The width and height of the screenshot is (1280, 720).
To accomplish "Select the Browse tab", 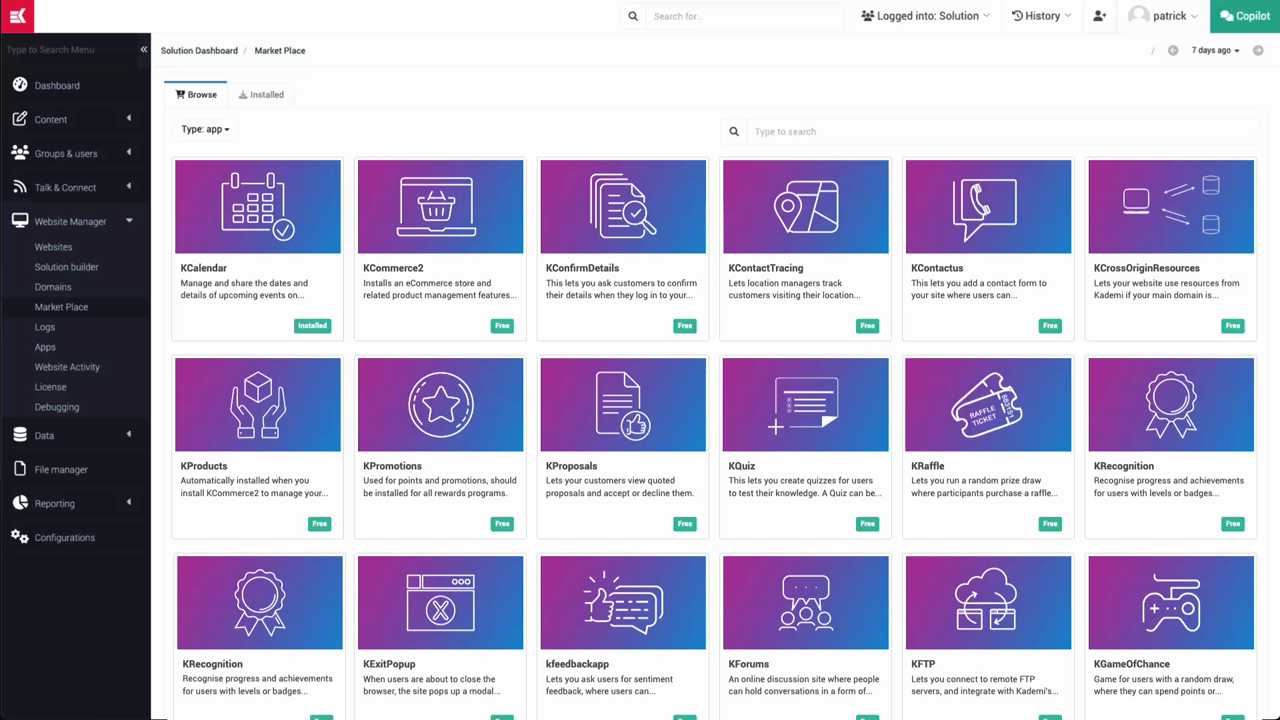I will (196, 95).
